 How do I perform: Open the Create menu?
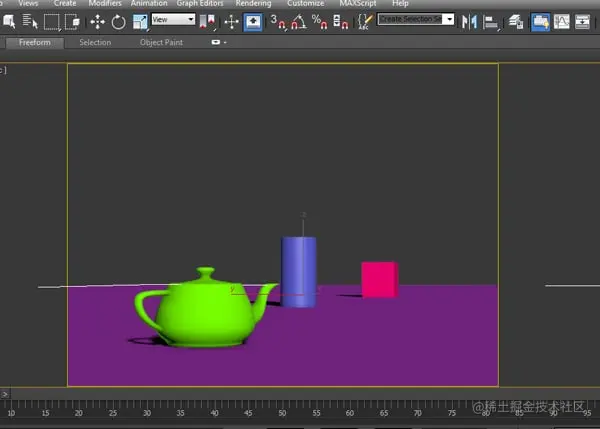point(65,3)
